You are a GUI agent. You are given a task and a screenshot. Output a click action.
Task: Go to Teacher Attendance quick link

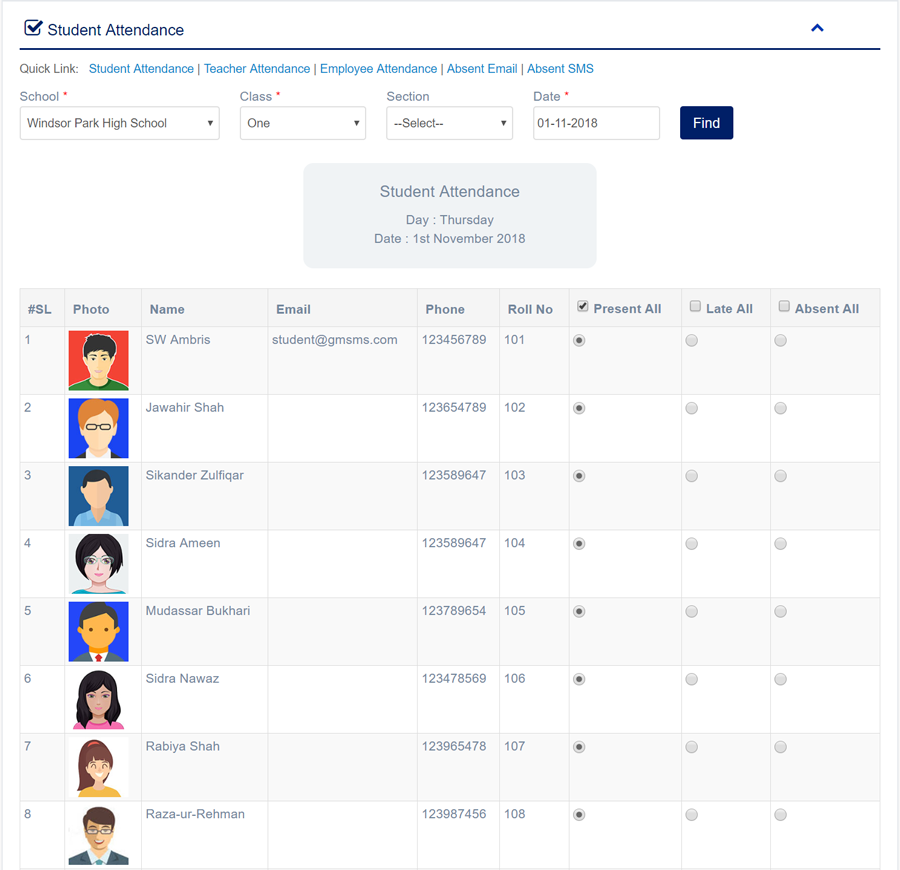pos(257,69)
